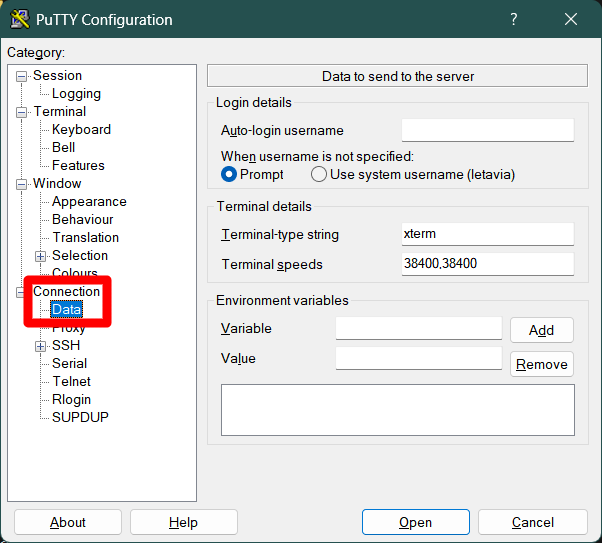Collapse the Window tree node
This screenshot has width=602, height=543.
[21, 185]
